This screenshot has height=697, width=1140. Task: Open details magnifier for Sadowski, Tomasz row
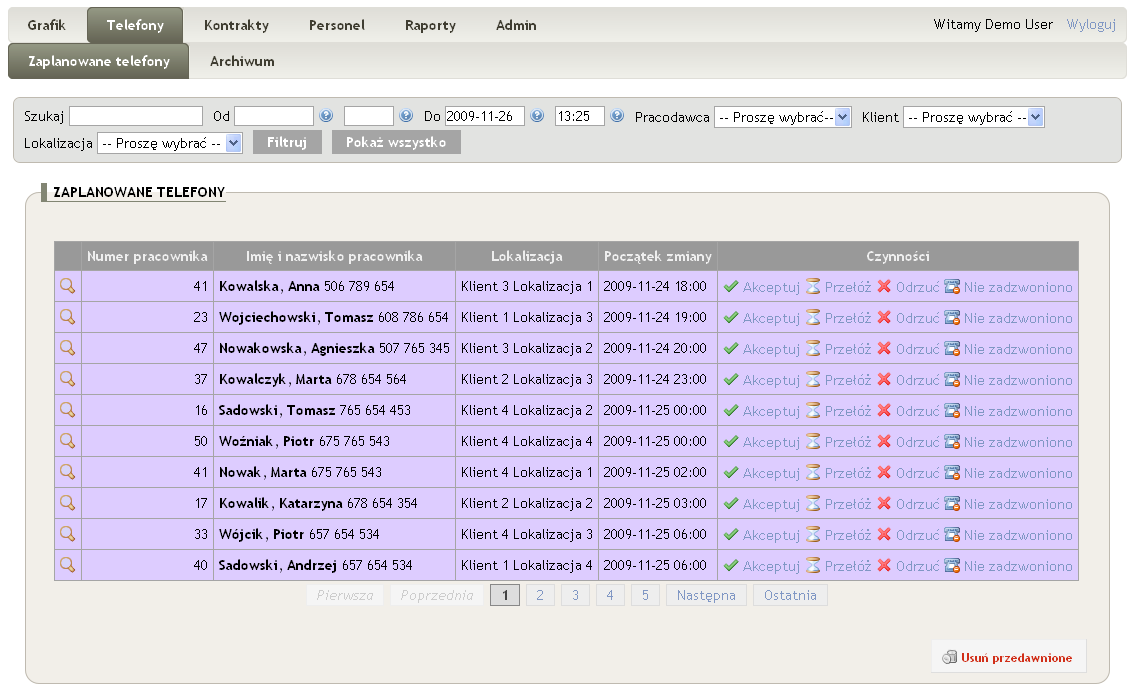[67, 410]
